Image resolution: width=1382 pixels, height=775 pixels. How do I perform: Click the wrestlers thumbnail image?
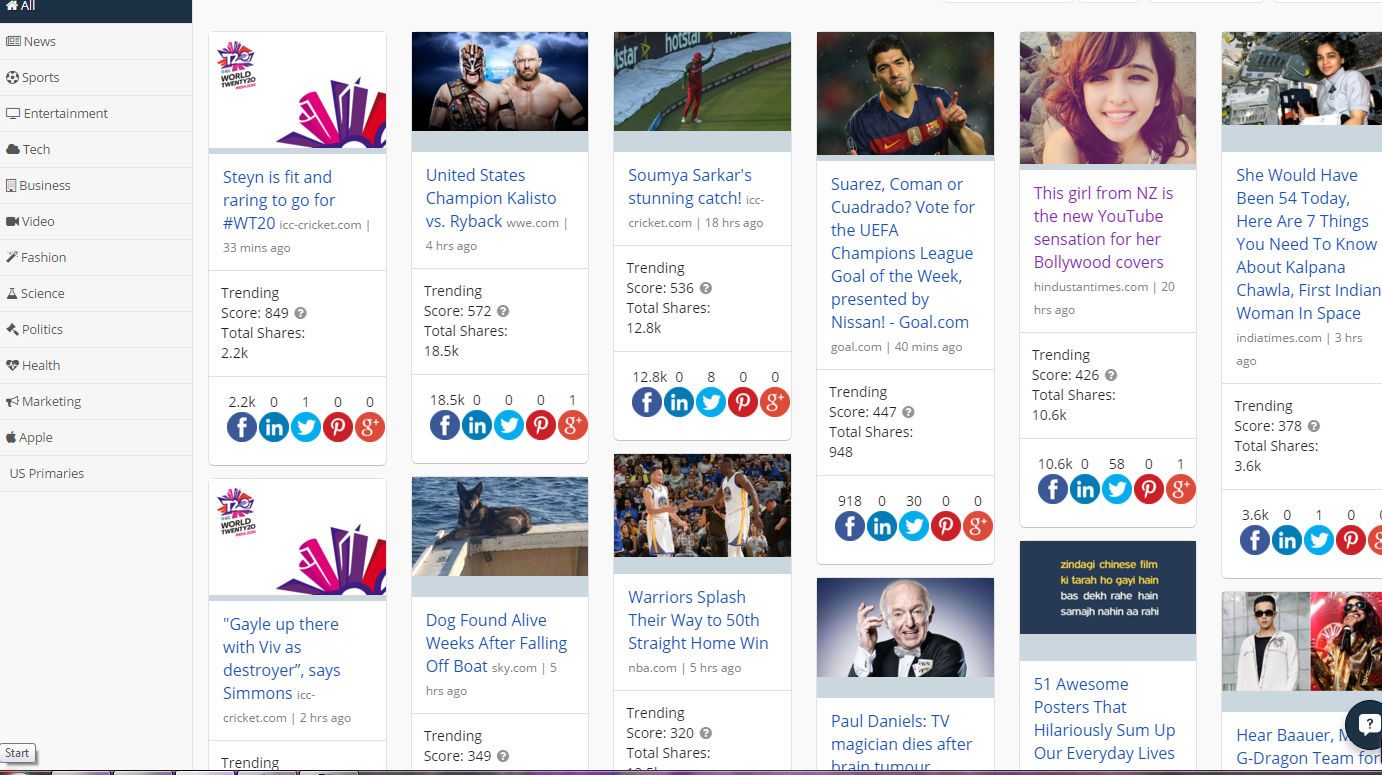pyautogui.click(x=500, y=81)
